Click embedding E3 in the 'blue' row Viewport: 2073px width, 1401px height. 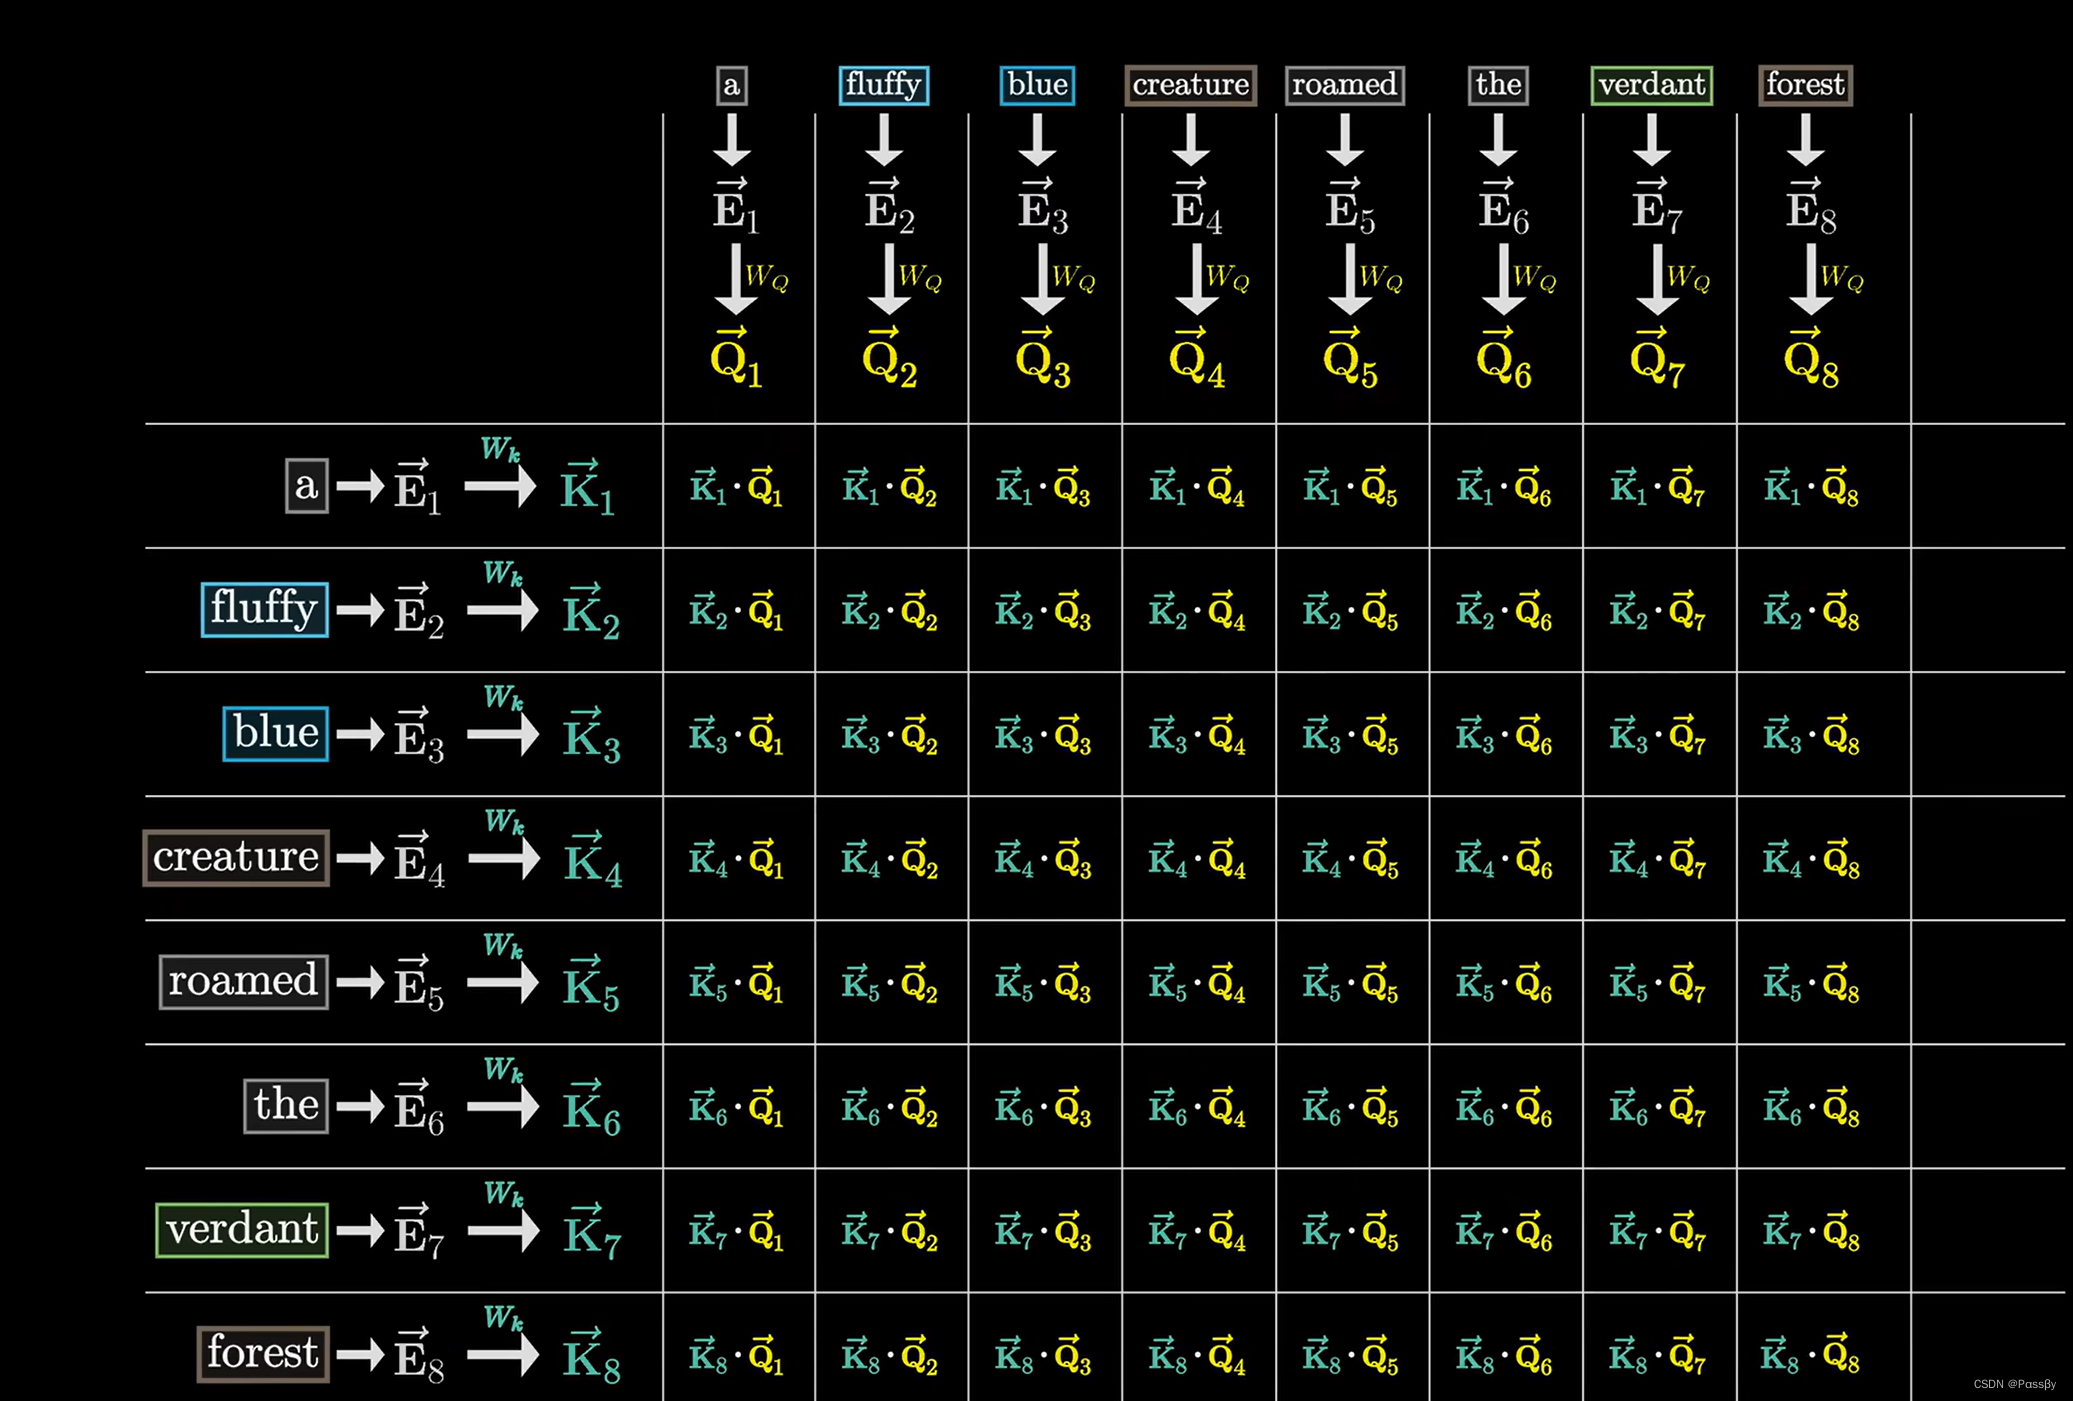pyautogui.click(x=418, y=735)
